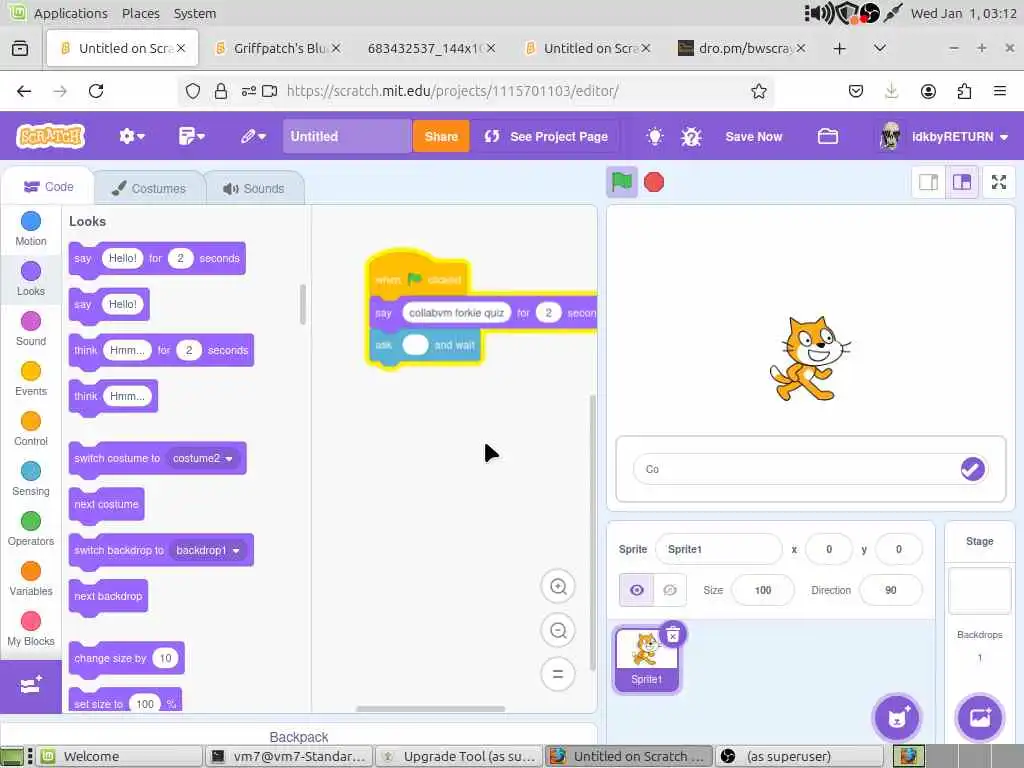
Task: Reload the browser page
Action: tap(96, 91)
